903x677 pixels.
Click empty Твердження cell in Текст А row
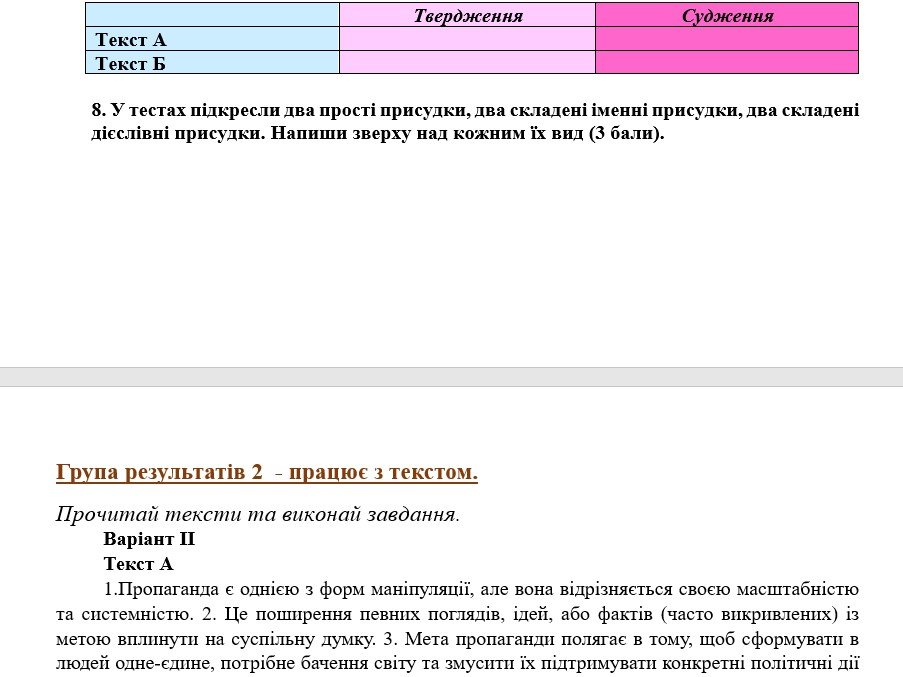[467, 39]
